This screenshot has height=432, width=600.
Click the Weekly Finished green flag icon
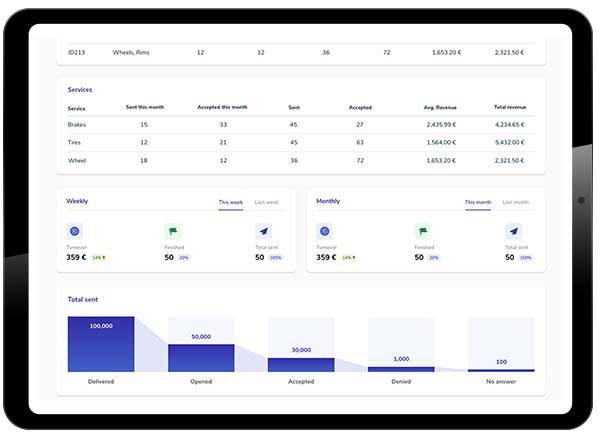(173, 231)
